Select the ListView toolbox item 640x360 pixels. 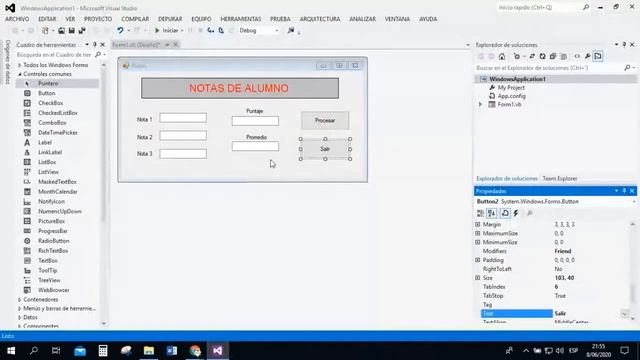point(48,172)
